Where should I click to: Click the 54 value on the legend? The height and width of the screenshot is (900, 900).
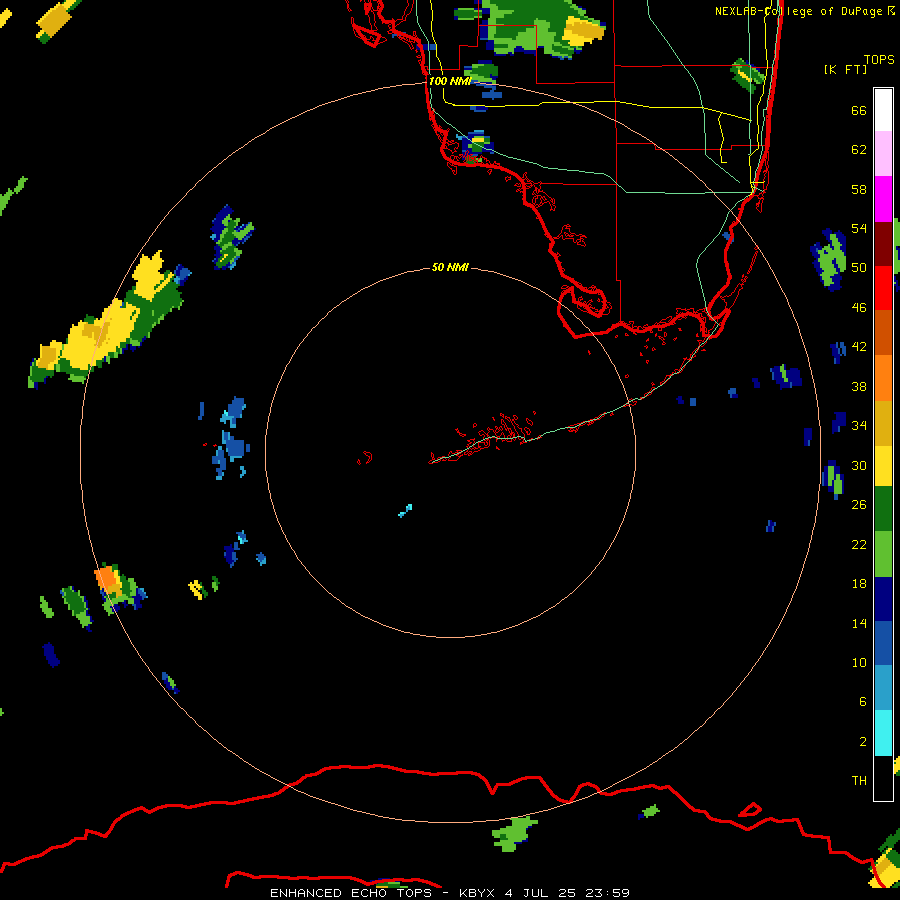point(859,228)
